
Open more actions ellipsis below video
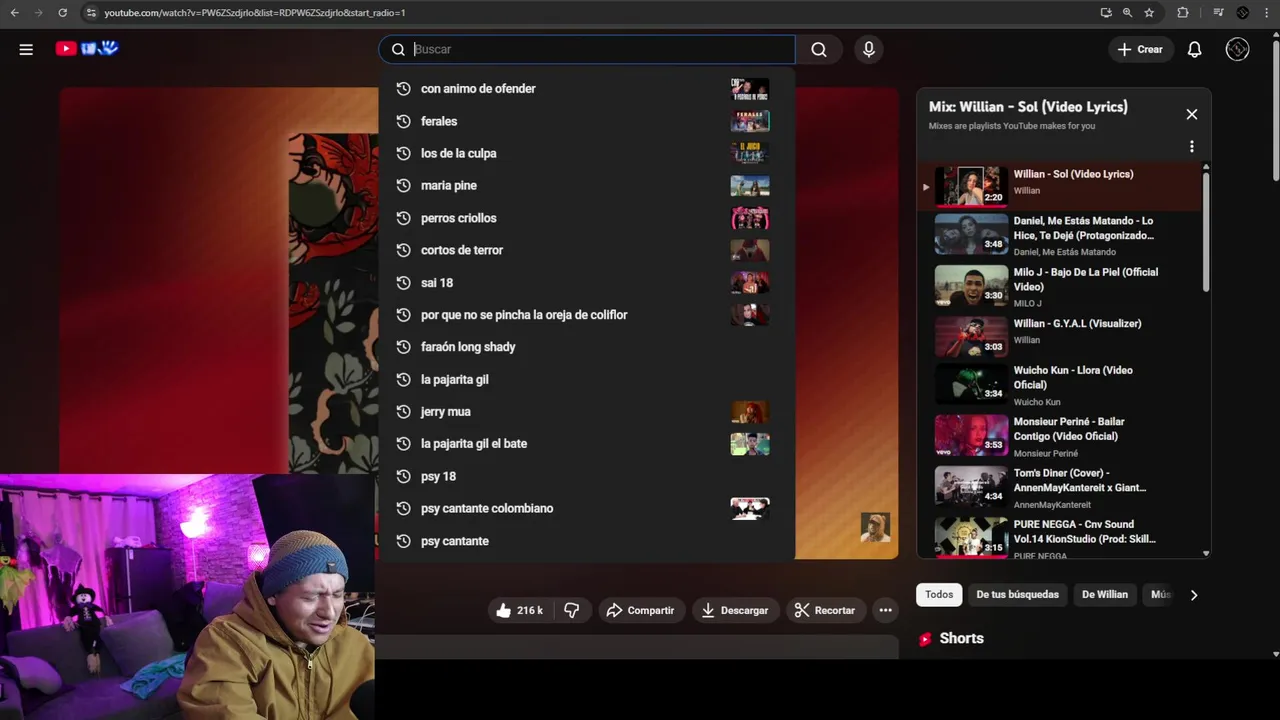coord(885,610)
